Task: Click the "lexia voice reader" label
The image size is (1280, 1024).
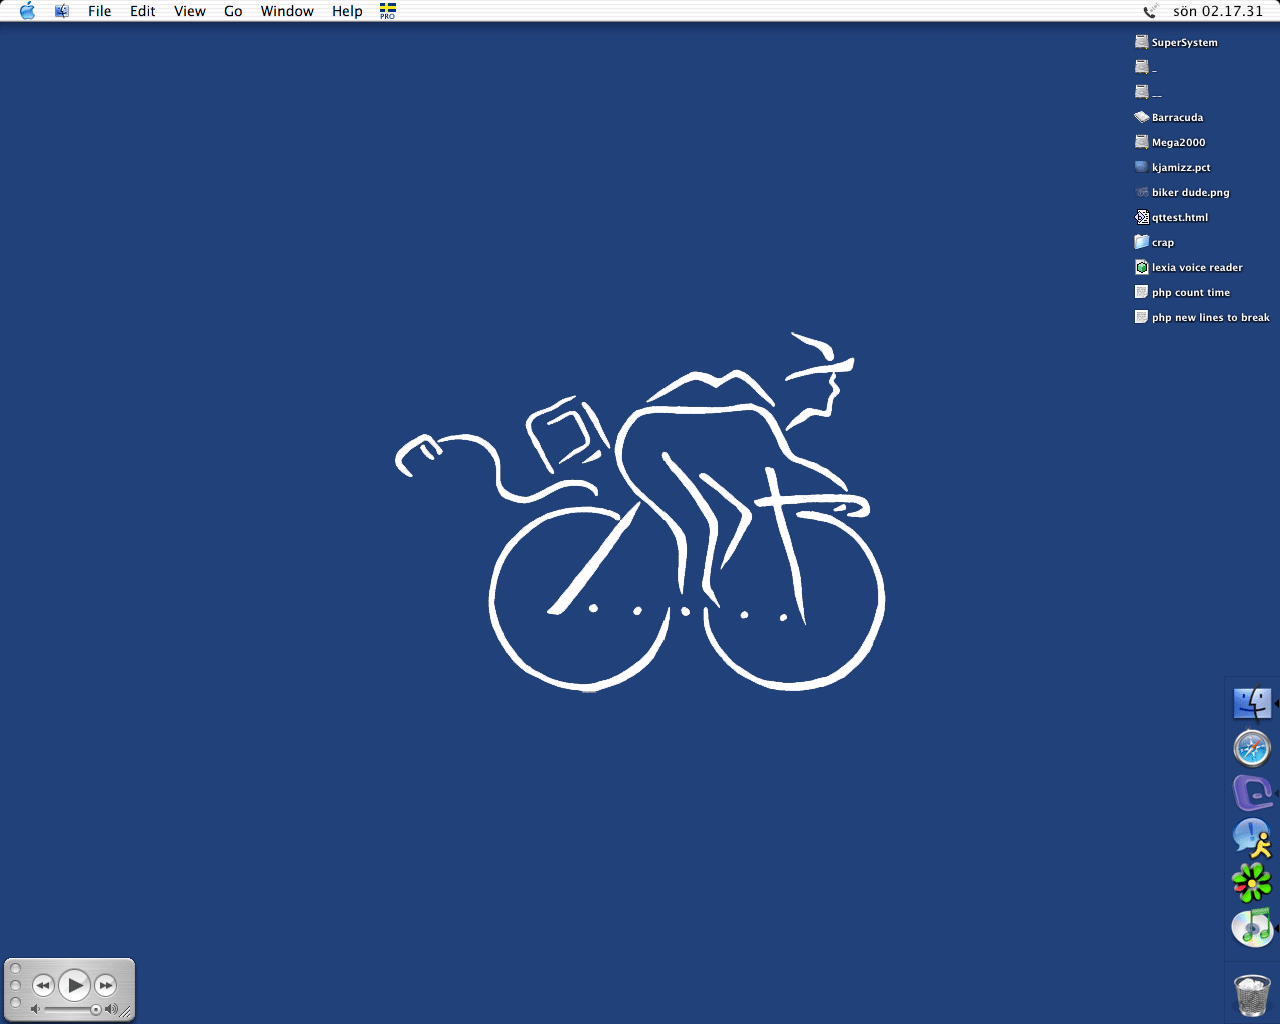Action: coord(1197,267)
